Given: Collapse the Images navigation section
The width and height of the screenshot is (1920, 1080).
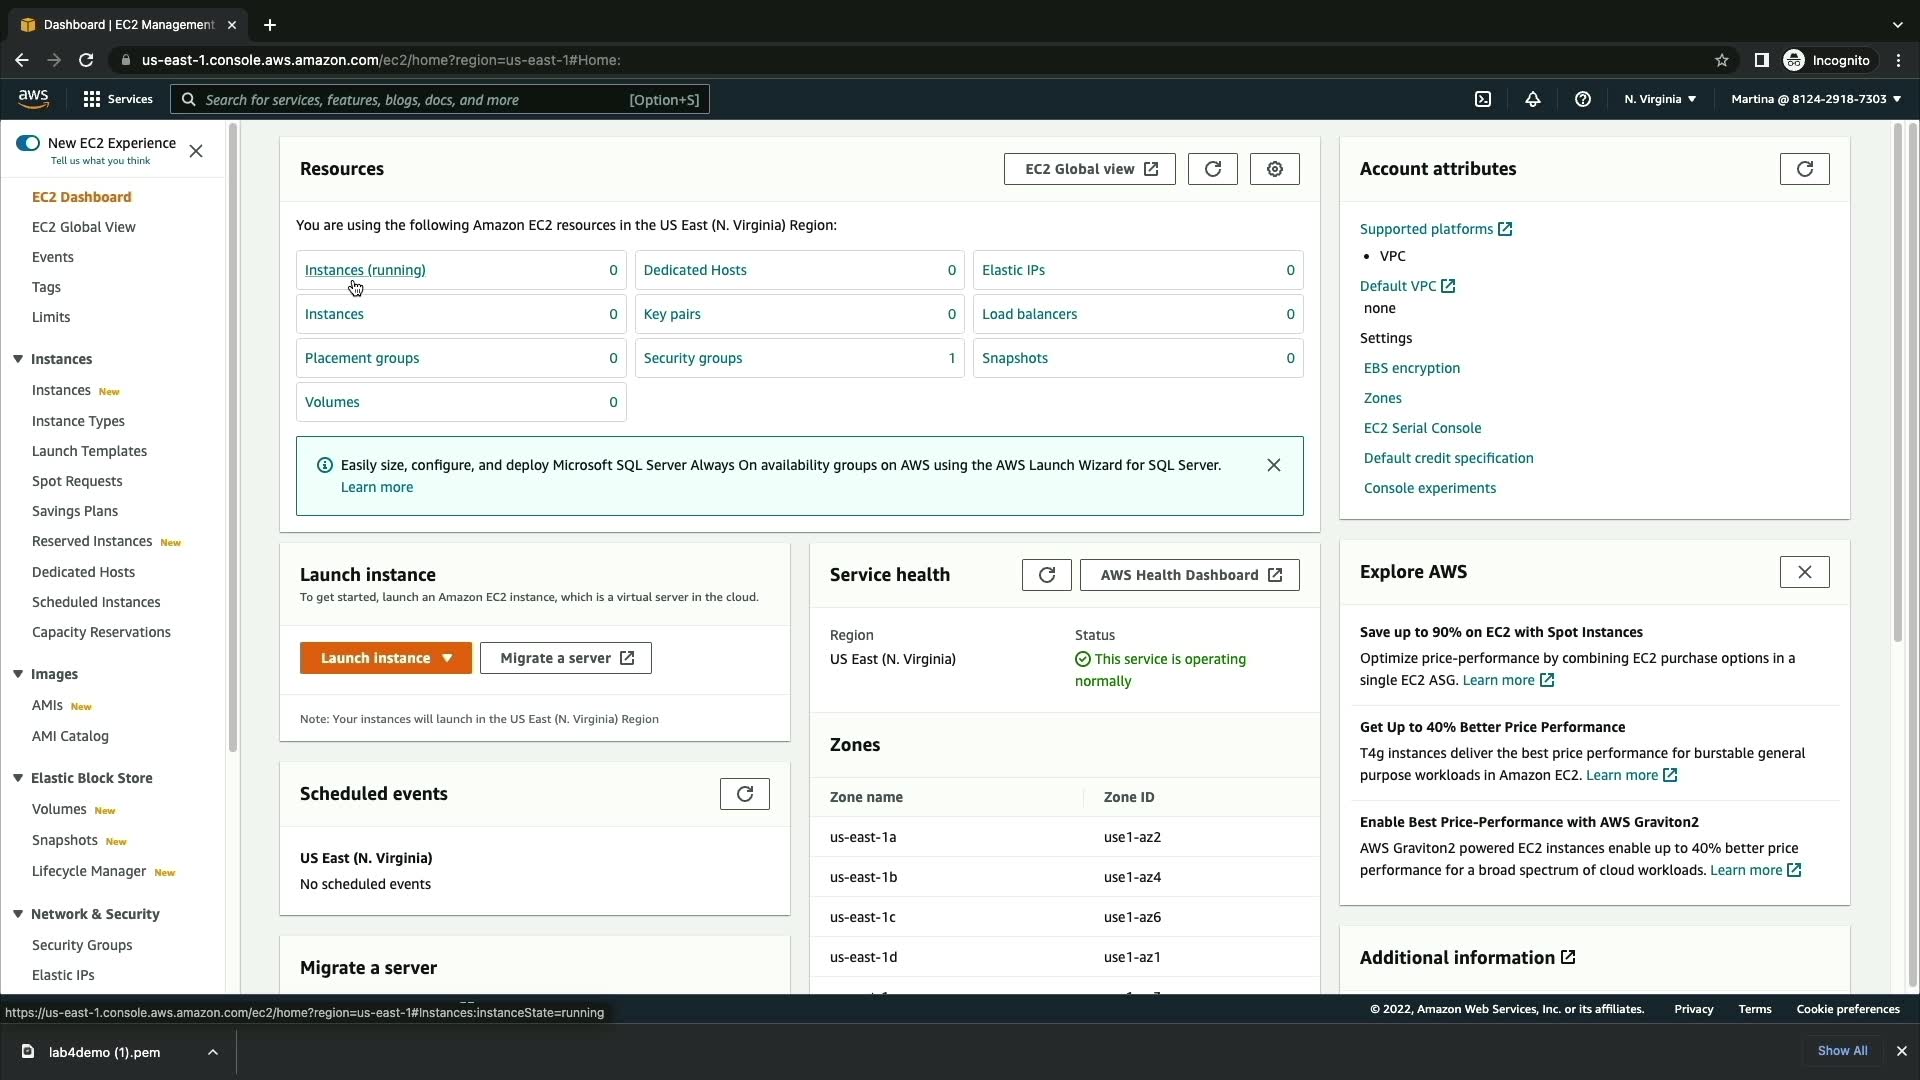Looking at the screenshot, I should click(x=18, y=674).
